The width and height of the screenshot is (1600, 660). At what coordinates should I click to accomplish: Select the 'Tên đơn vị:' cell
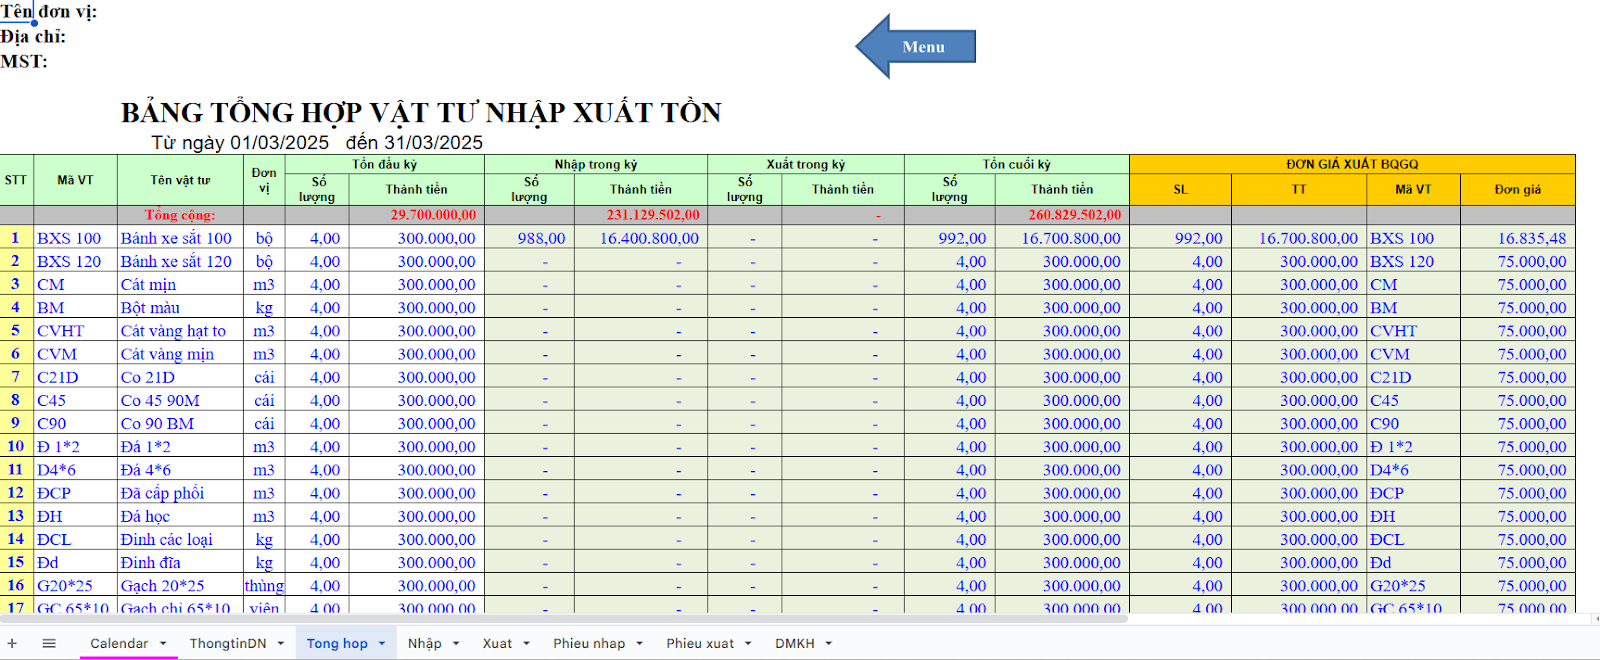48,12
